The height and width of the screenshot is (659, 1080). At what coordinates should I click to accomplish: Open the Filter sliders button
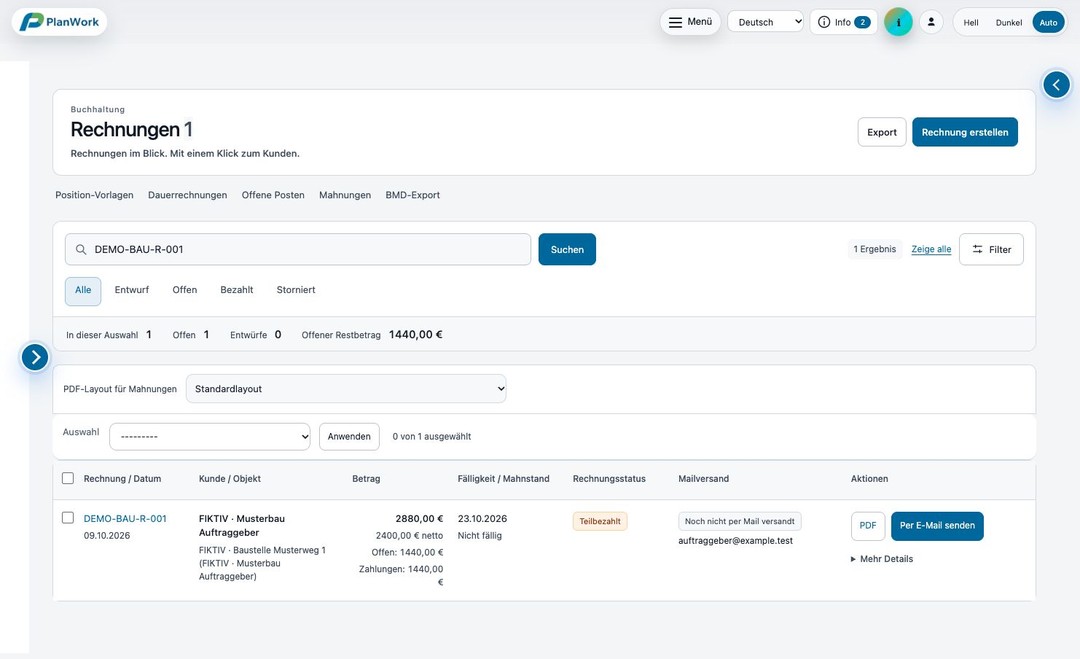[991, 249]
